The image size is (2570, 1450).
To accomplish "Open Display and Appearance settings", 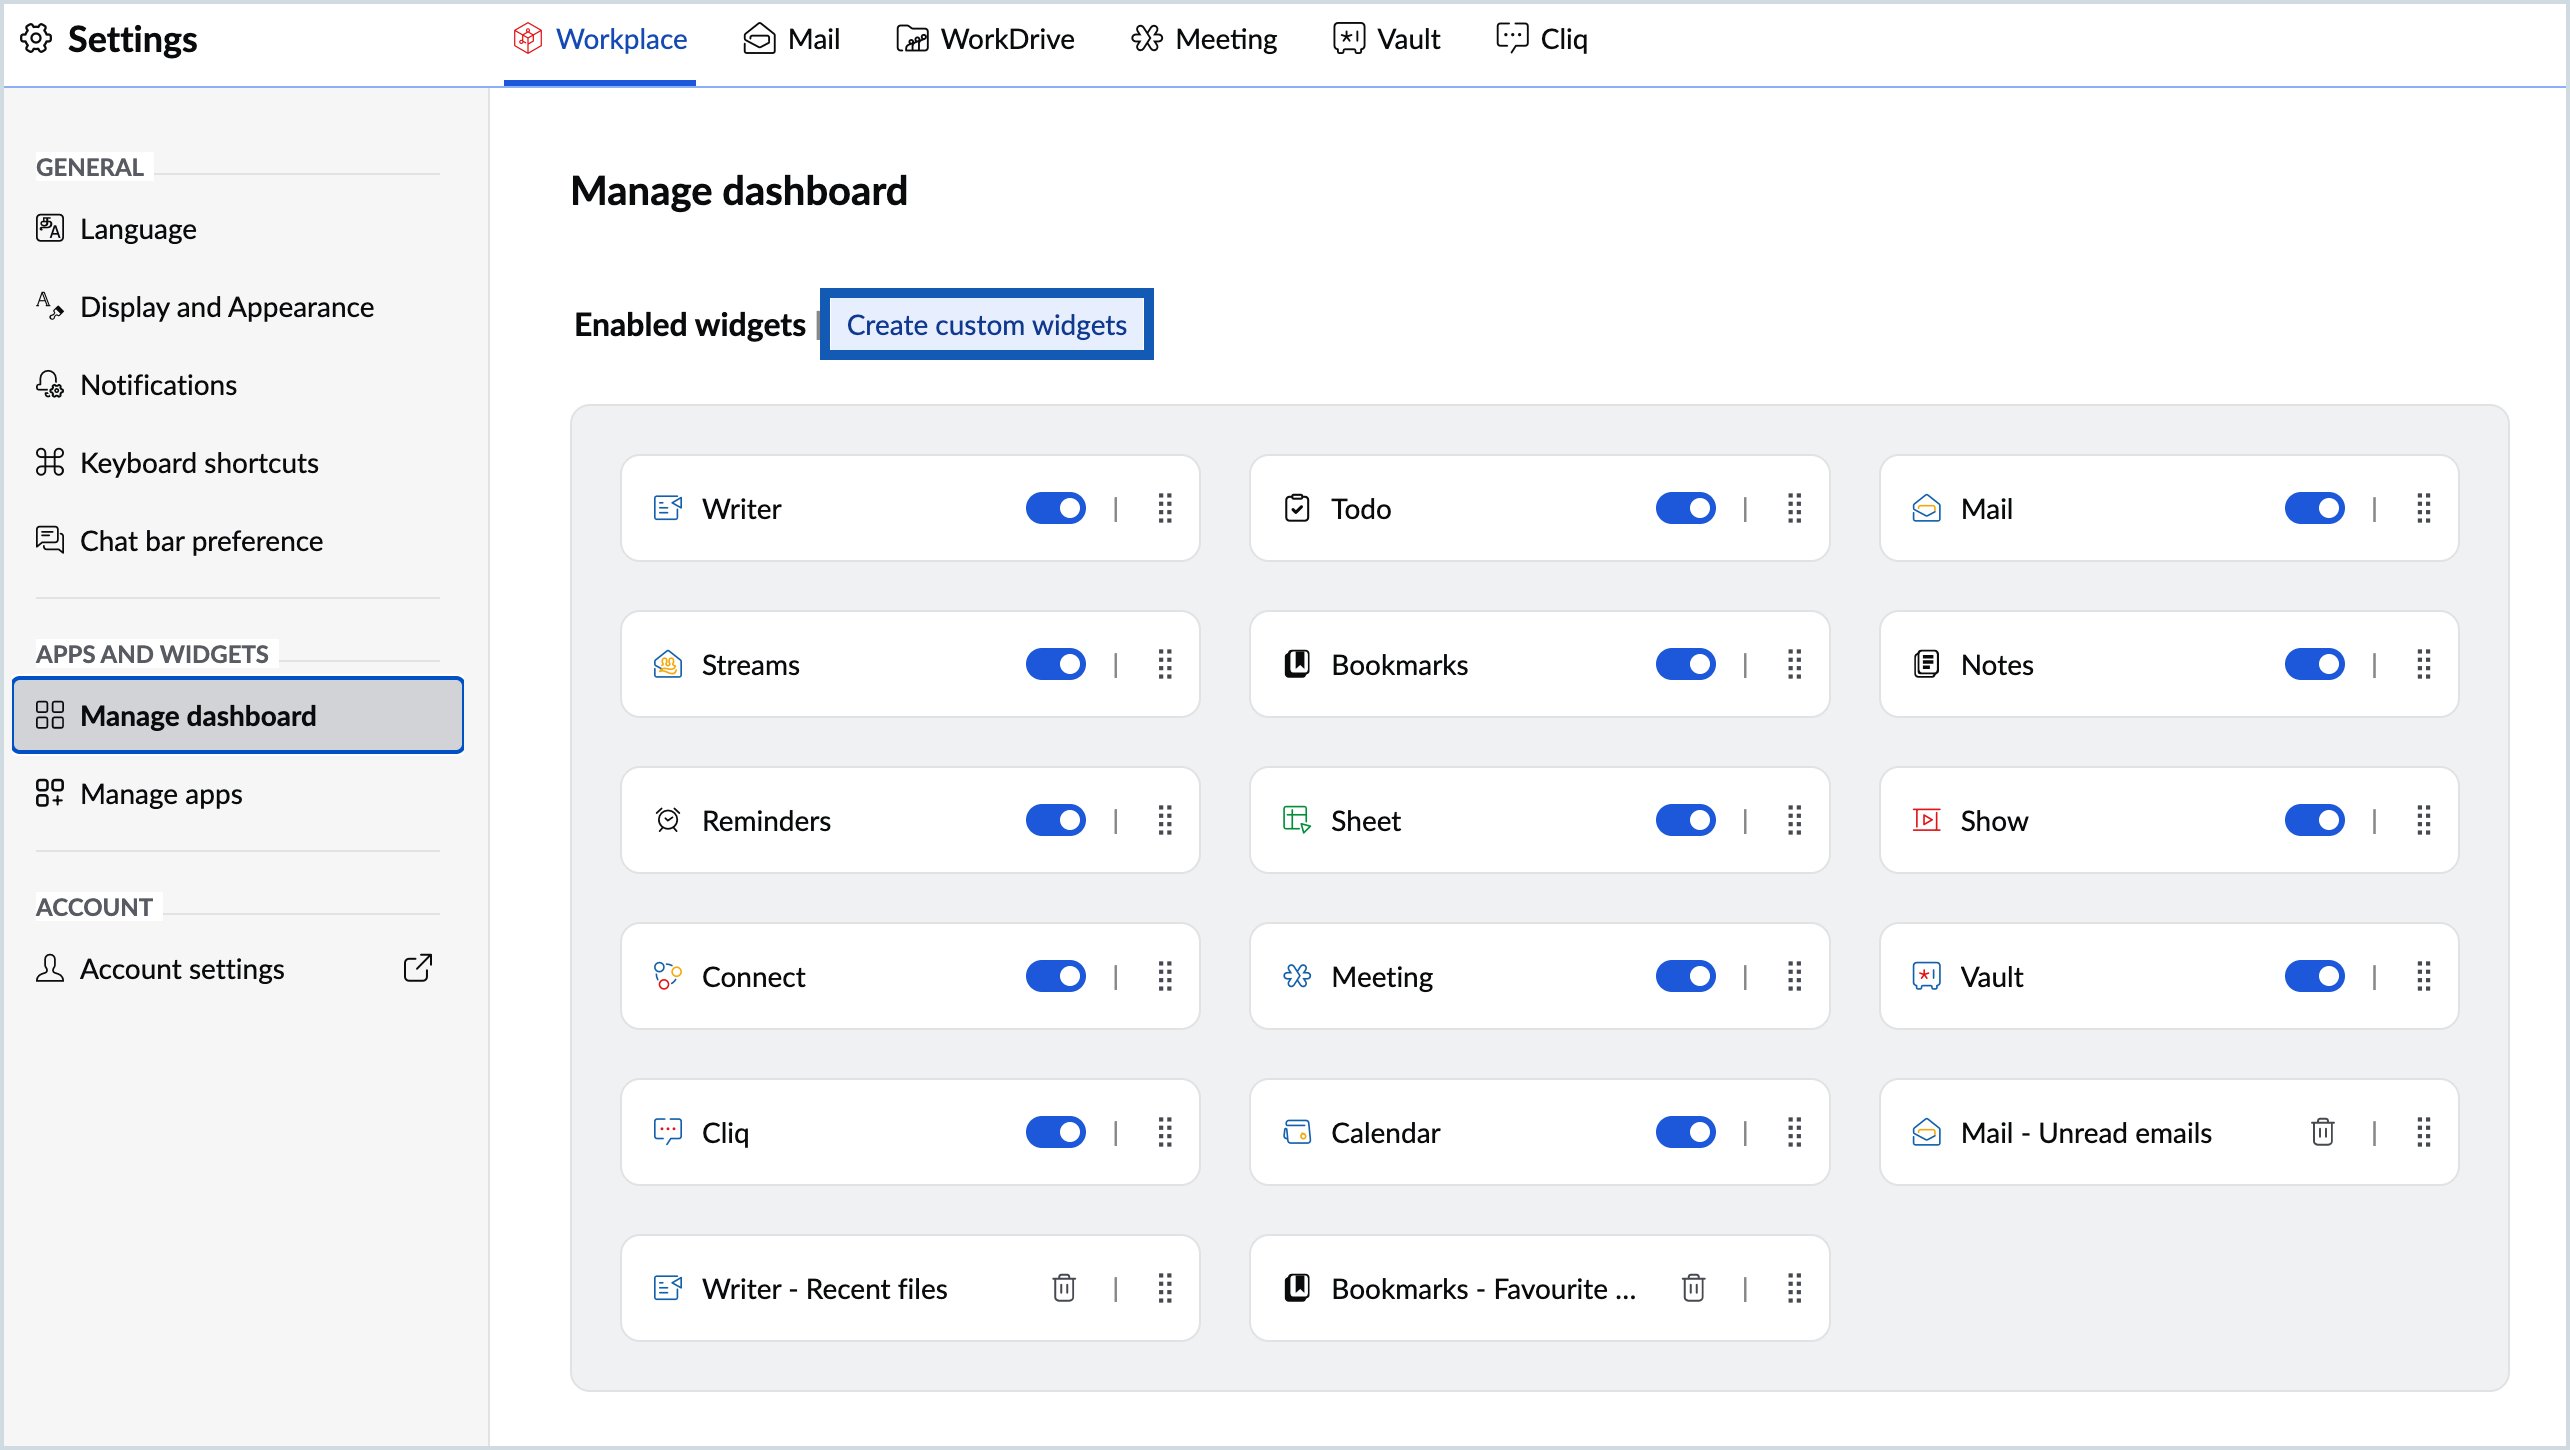I will pyautogui.click(x=238, y=307).
